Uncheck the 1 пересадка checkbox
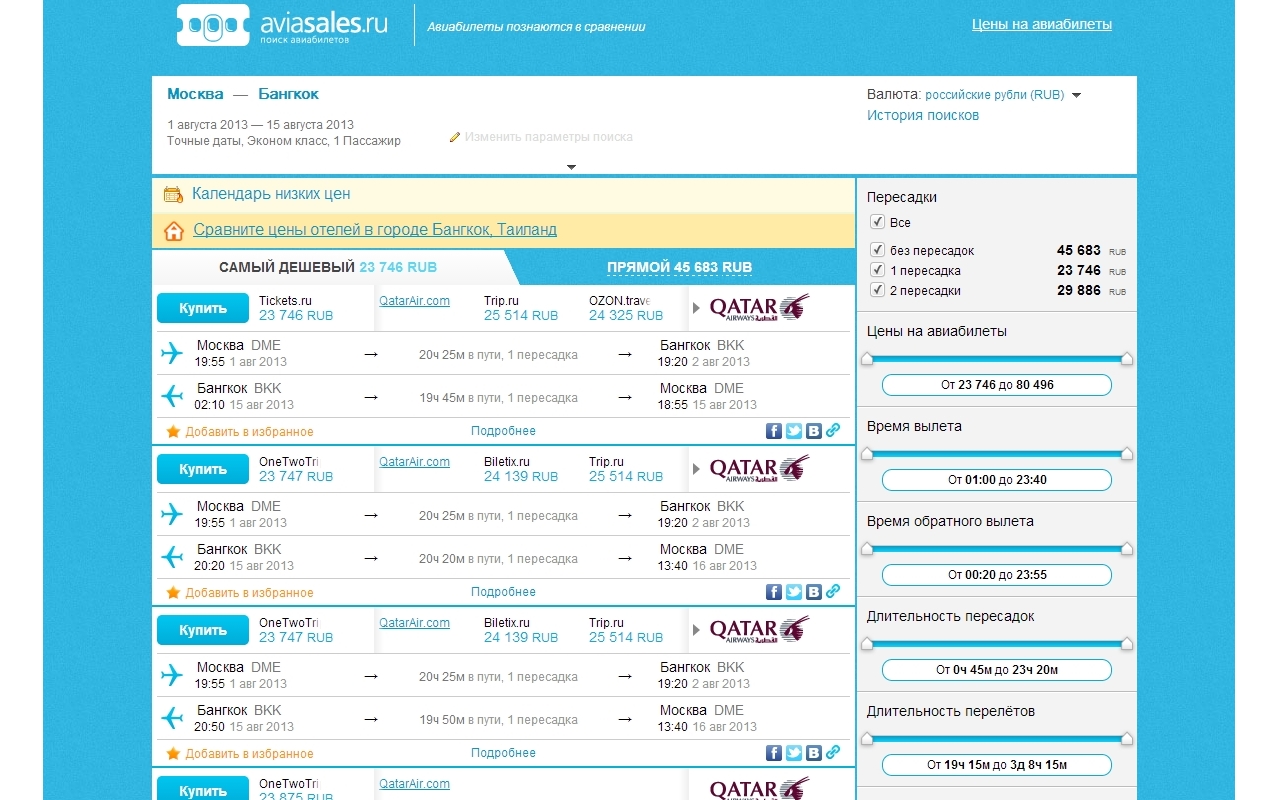The width and height of the screenshot is (1280, 800). (878, 270)
